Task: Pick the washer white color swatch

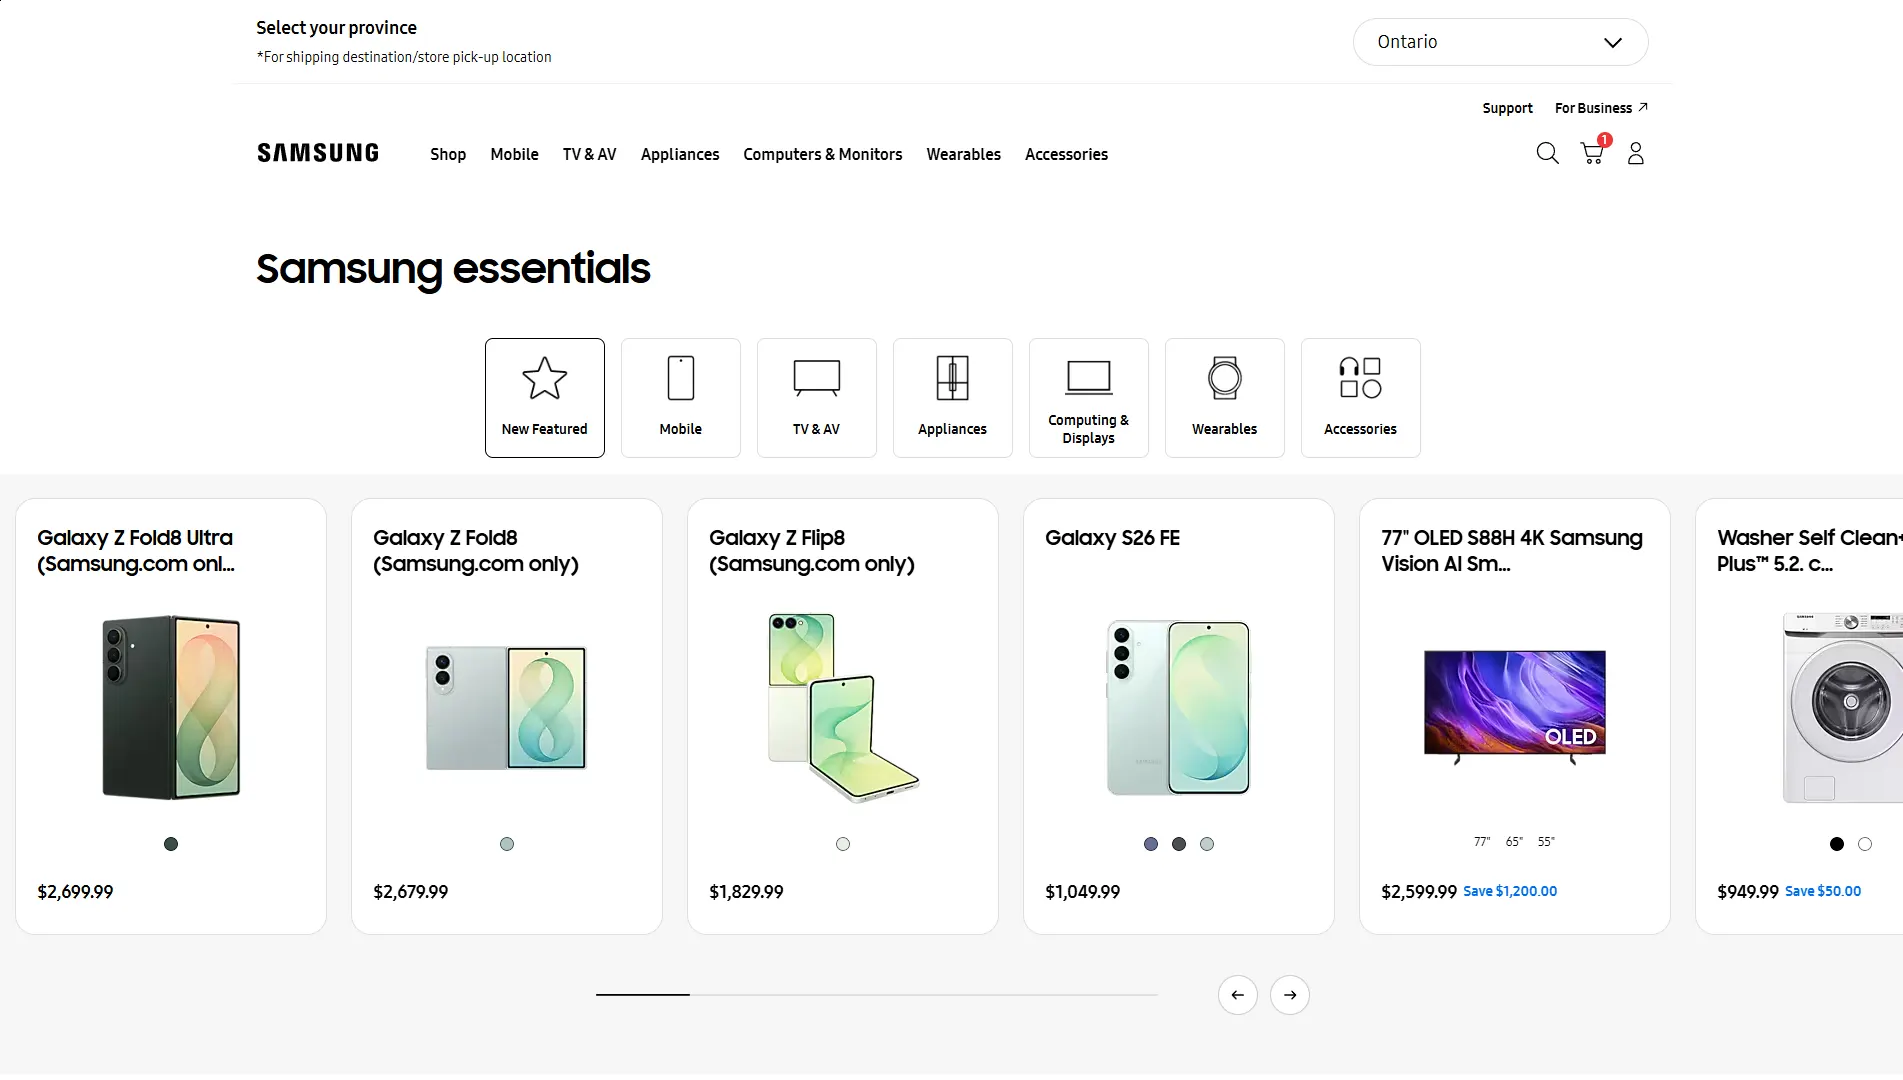Action: 1865,844
